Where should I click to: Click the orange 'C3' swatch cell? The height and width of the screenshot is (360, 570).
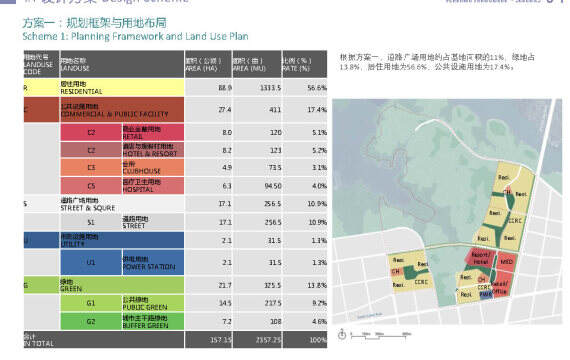[91, 167]
